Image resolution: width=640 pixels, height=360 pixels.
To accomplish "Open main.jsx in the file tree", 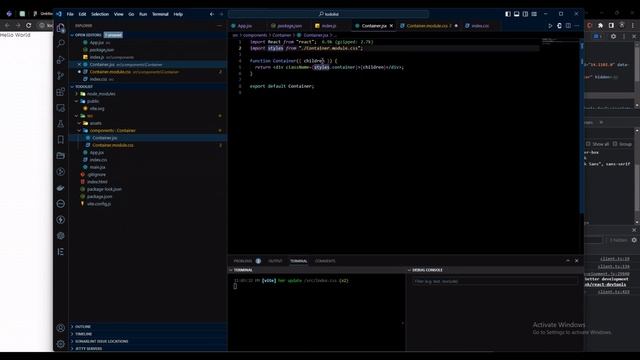I will [x=98, y=167].
